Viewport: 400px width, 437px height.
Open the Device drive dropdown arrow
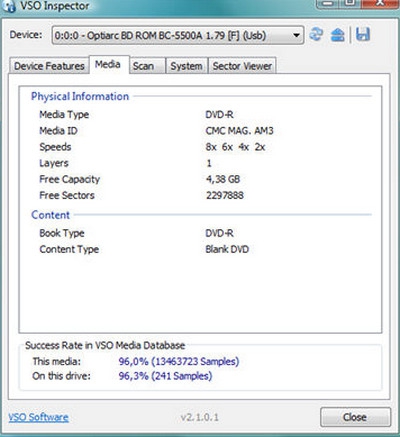[296, 35]
